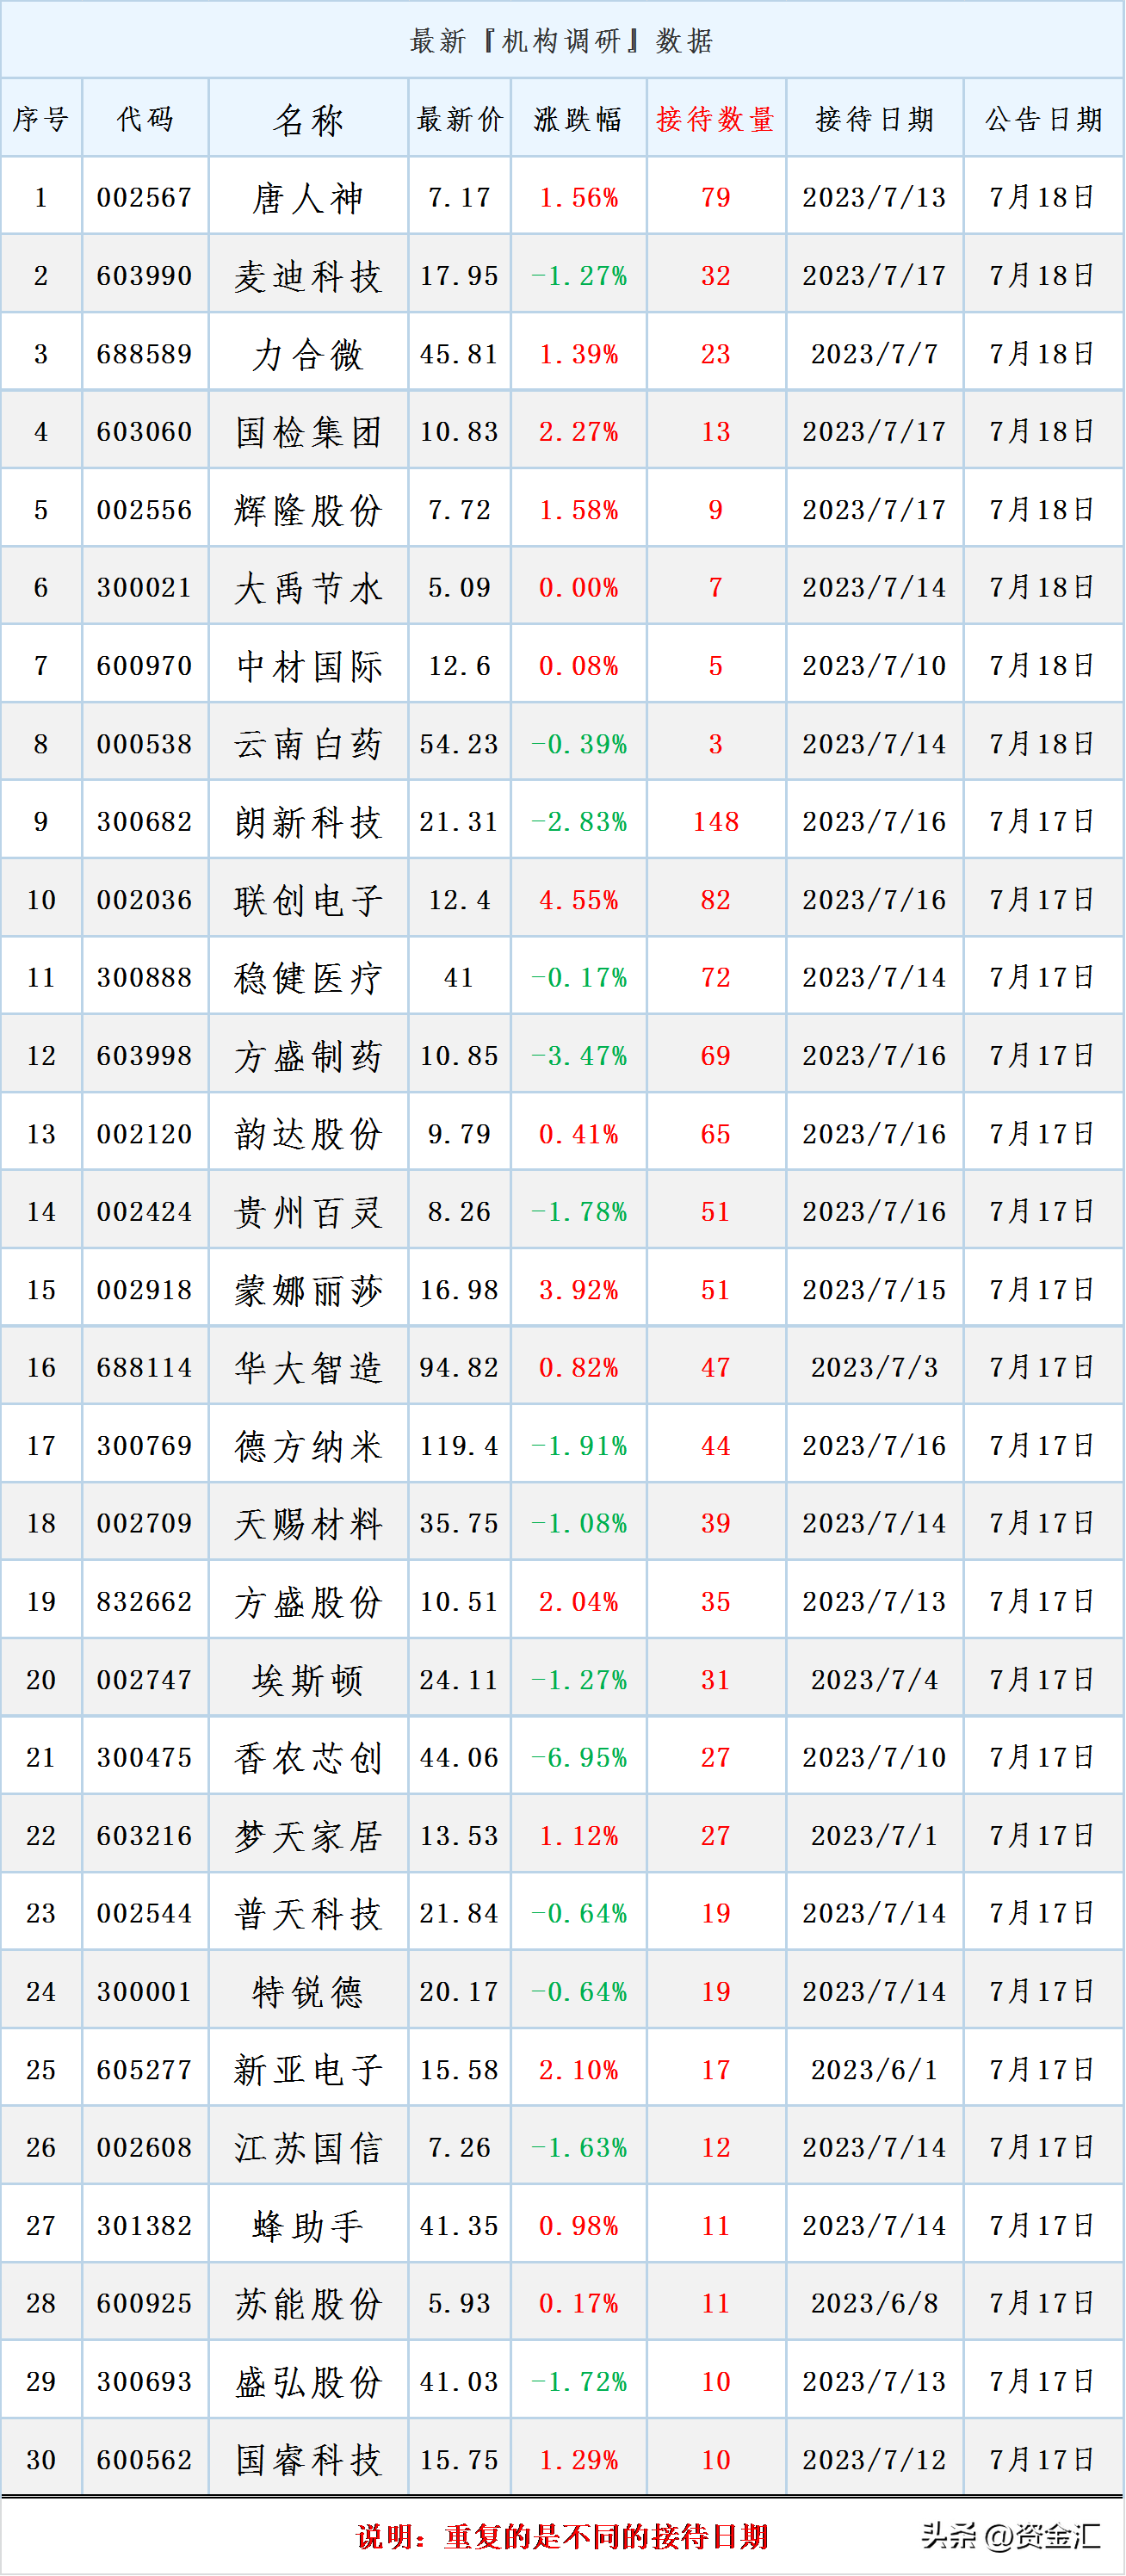Click the 序号 column header
The height and width of the screenshot is (2576, 1126).
pyautogui.click(x=41, y=120)
